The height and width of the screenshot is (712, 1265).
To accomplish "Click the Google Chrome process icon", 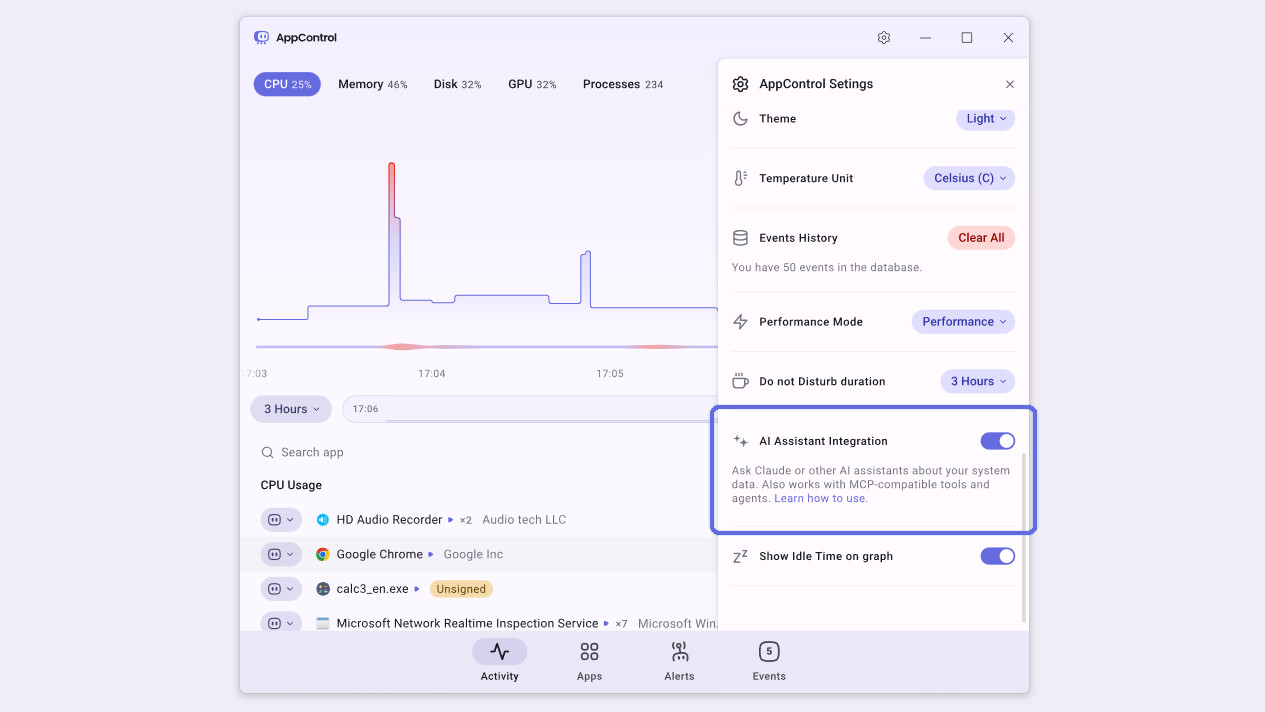I will [x=323, y=553].
